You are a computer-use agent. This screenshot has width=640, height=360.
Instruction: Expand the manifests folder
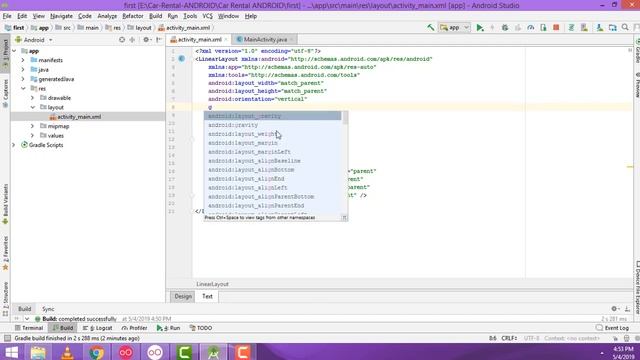[23, 60]
